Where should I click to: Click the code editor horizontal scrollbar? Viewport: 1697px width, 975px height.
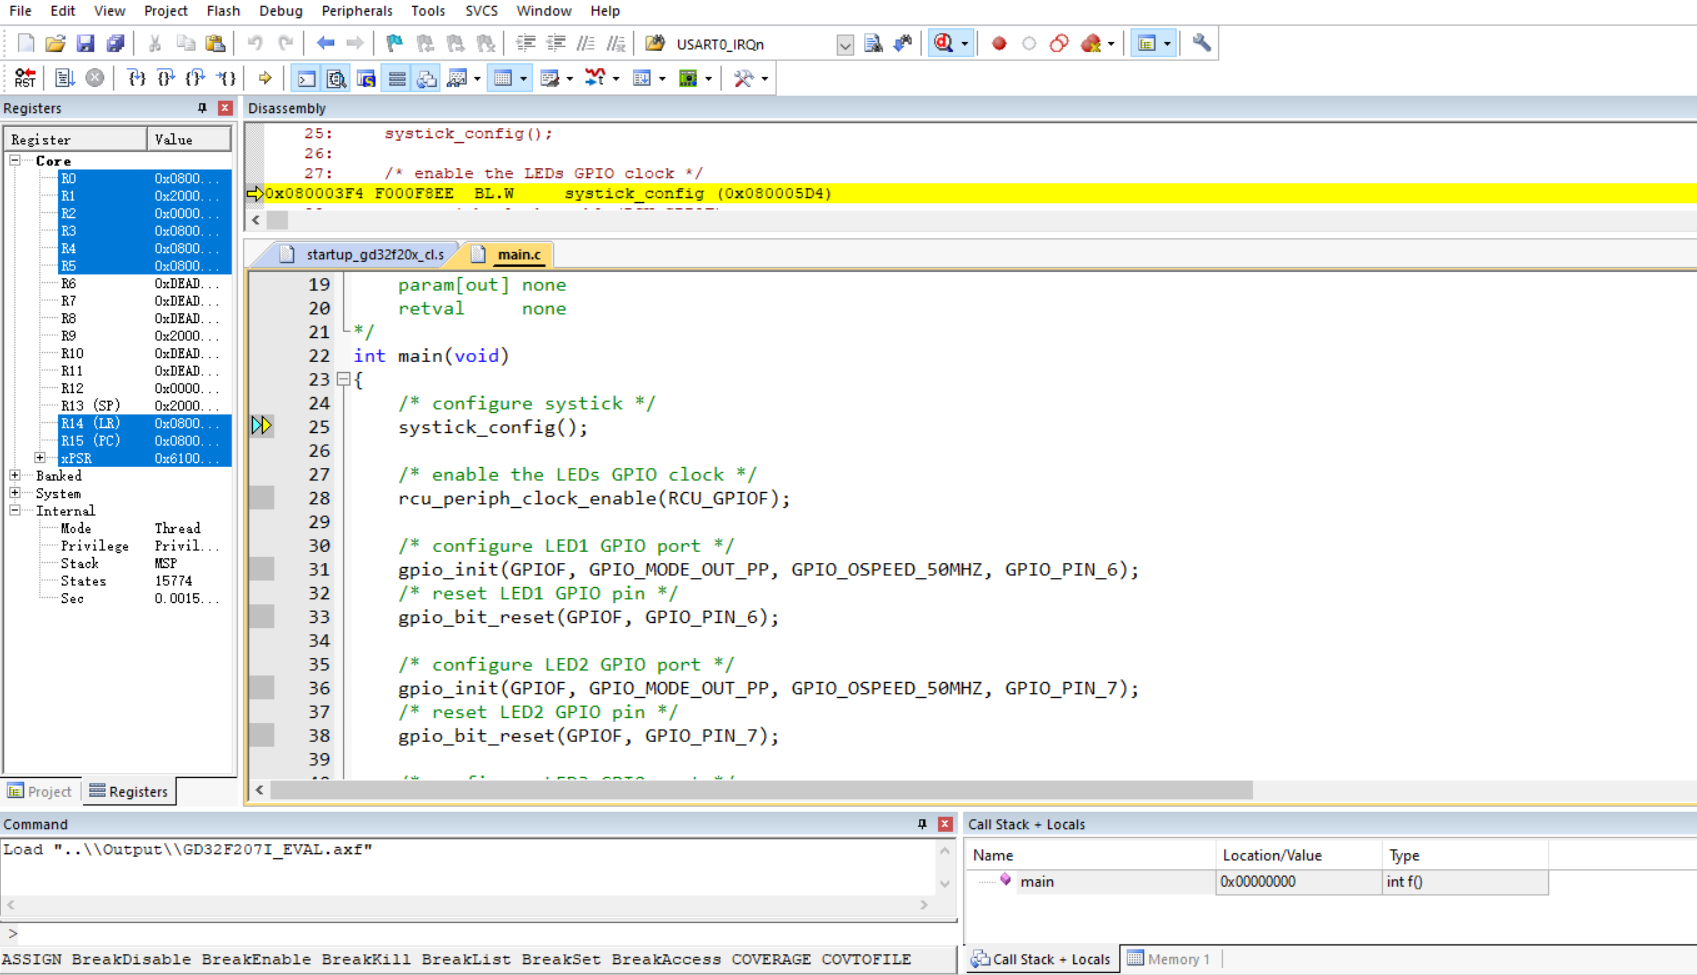[761, 790]
